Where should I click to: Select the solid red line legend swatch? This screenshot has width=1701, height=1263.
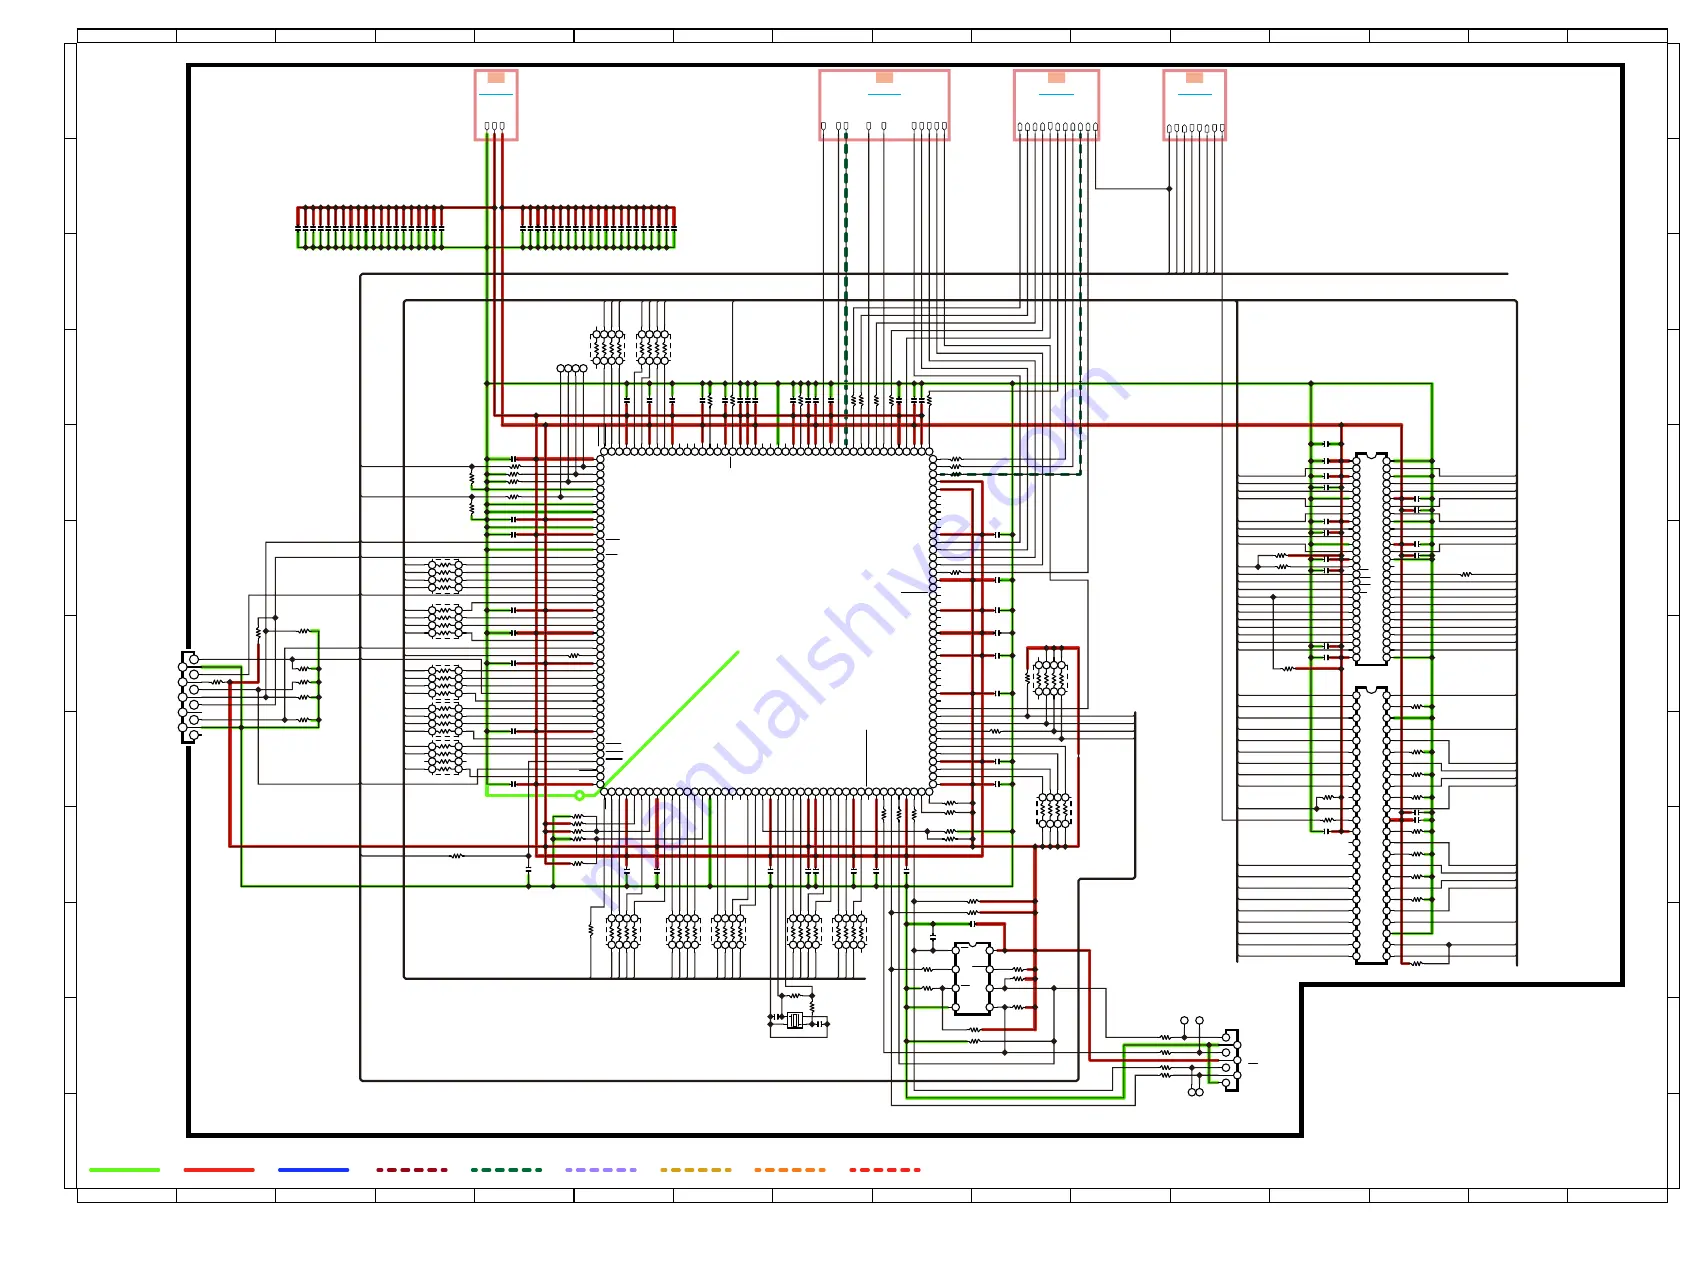point(219,1169)
